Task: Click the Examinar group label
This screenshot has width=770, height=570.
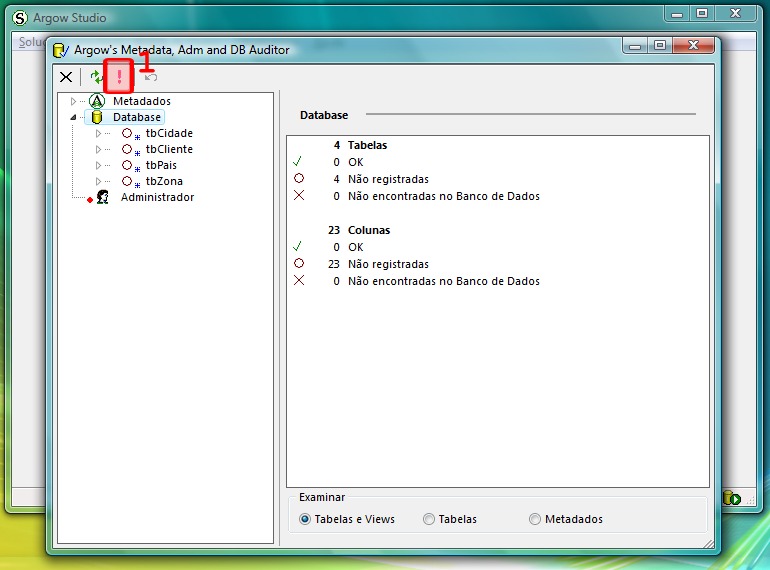Action: [322, 497]
